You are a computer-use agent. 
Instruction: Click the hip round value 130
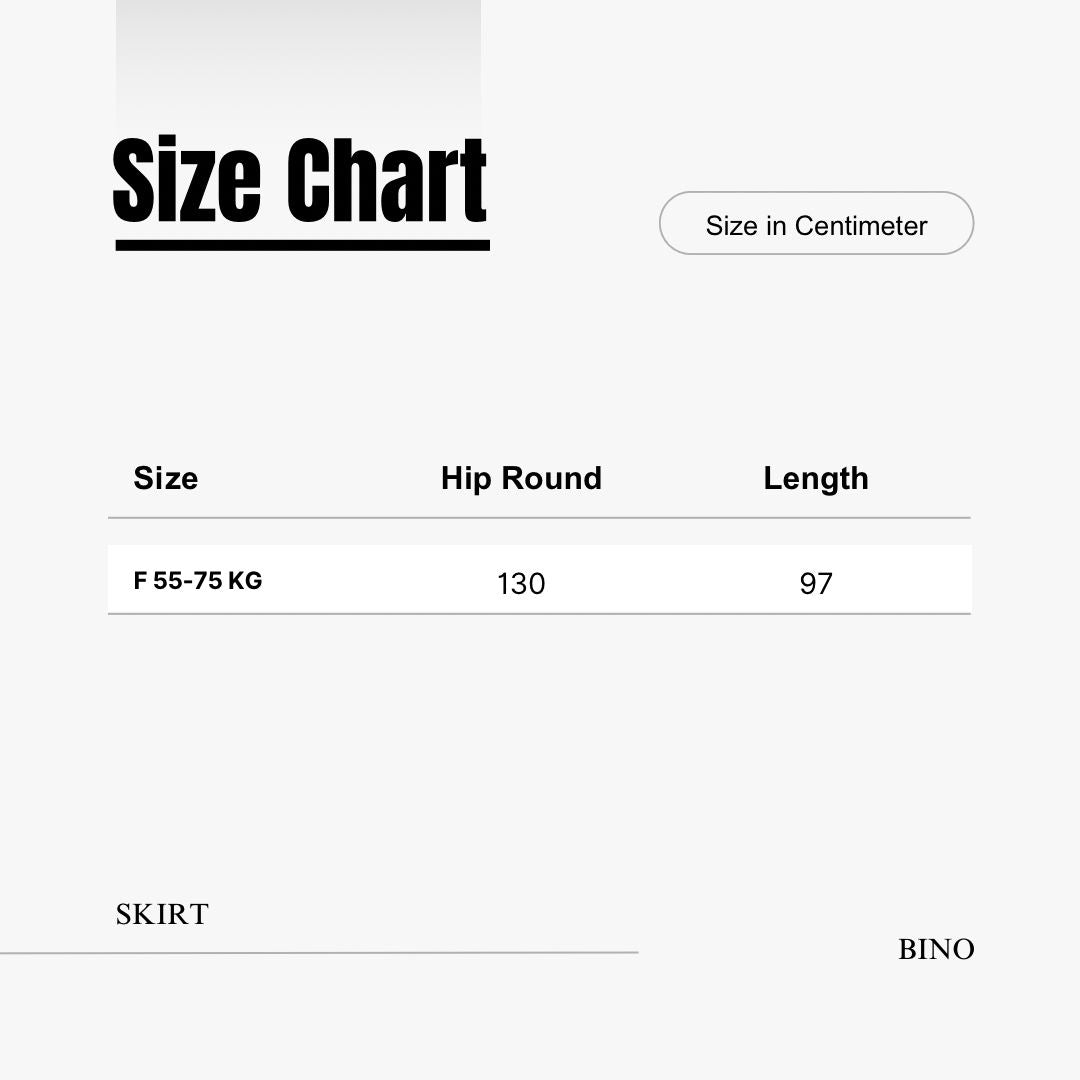coord(521,584)
